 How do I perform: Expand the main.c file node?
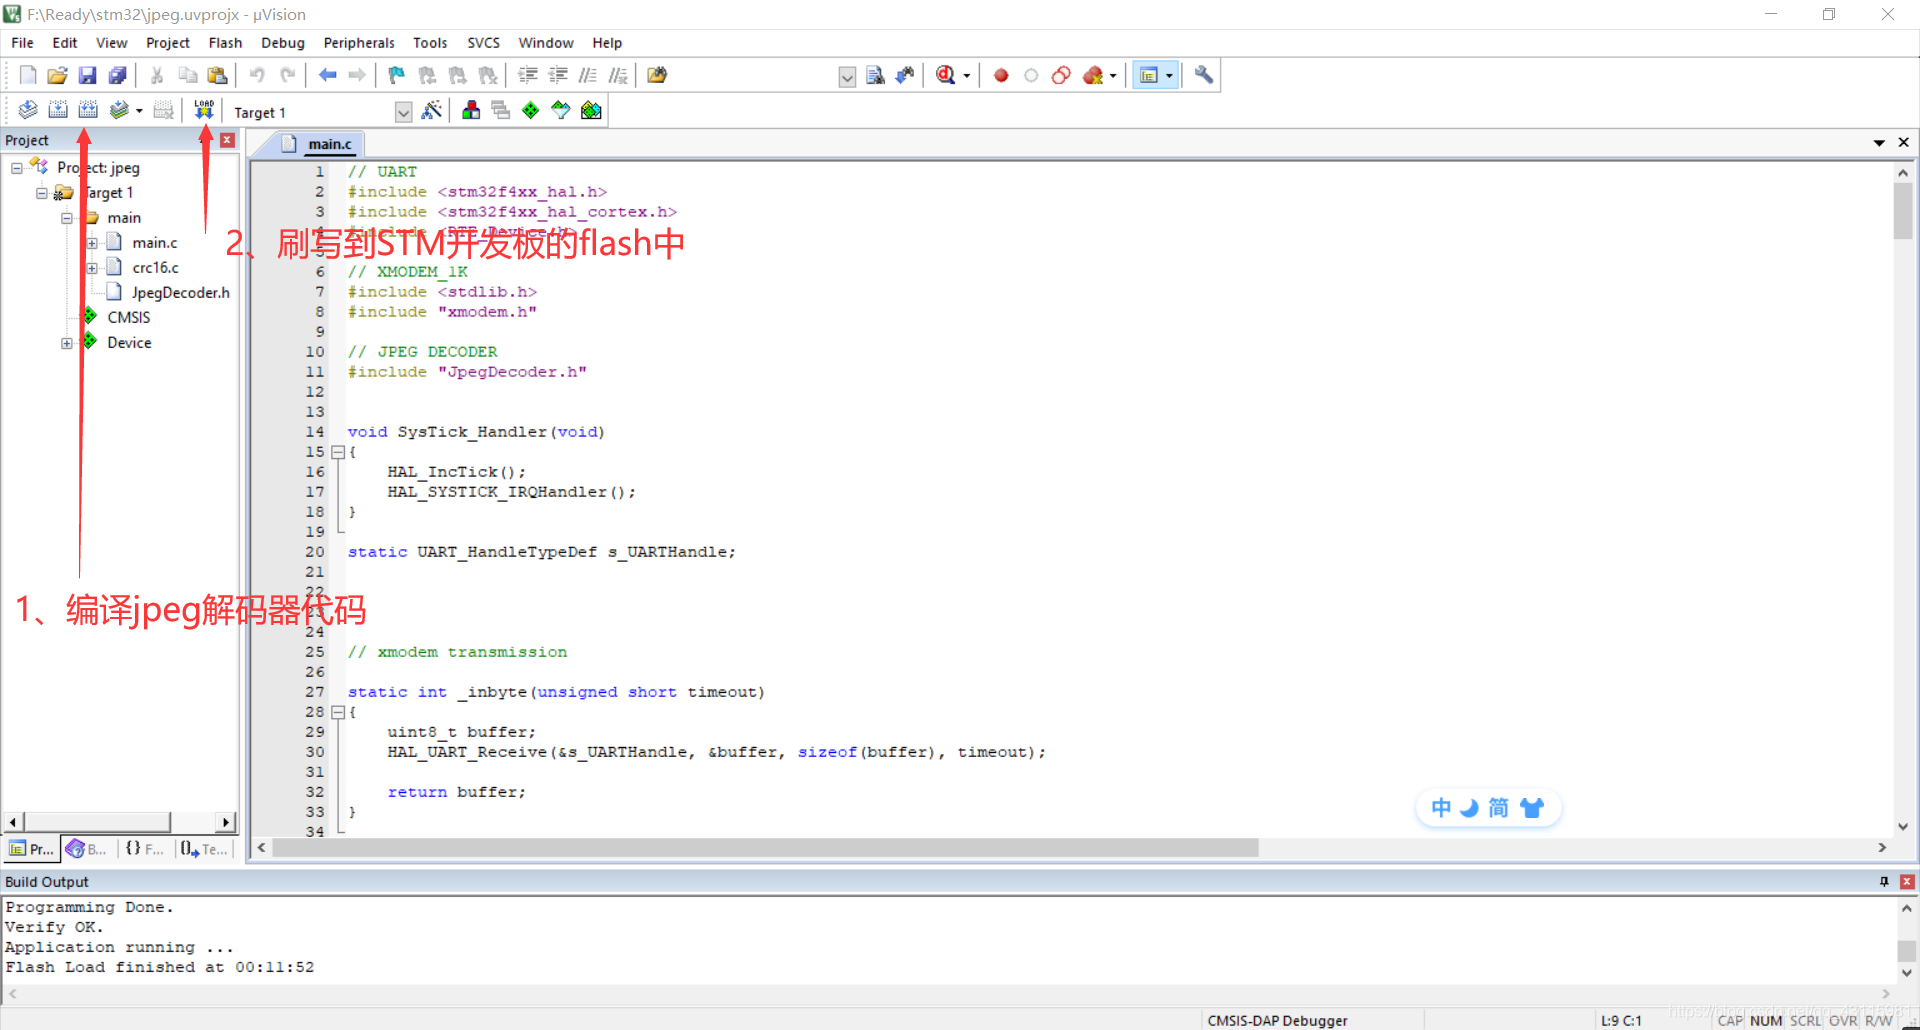(x=92, y=243)
